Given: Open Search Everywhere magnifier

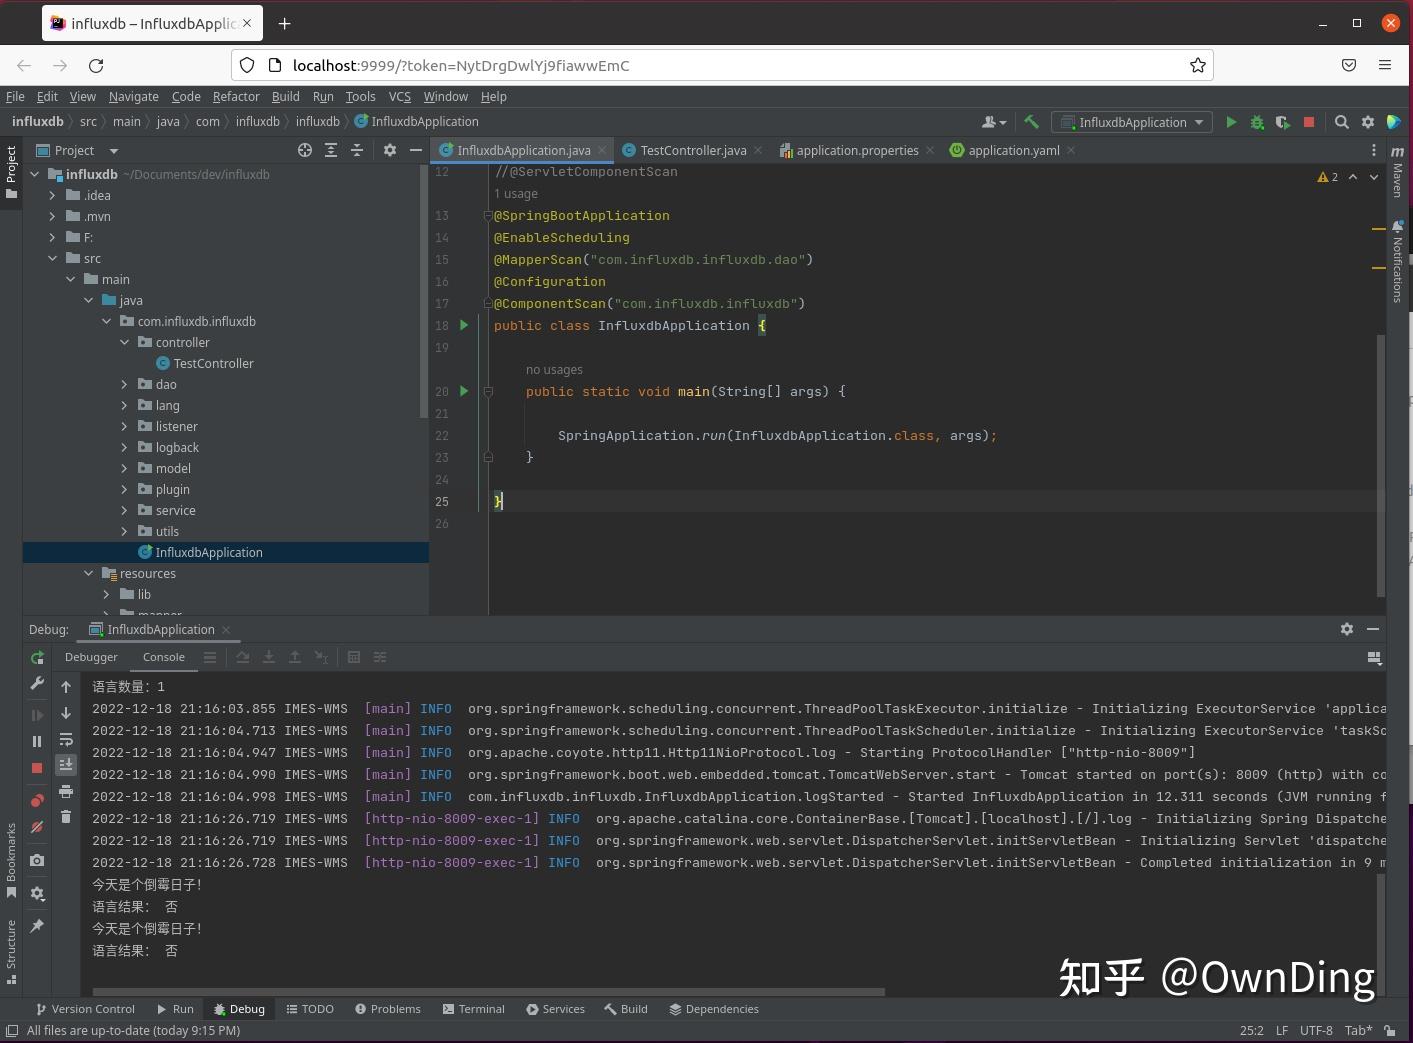Looking at the screenshot, I should point(1342,122).
